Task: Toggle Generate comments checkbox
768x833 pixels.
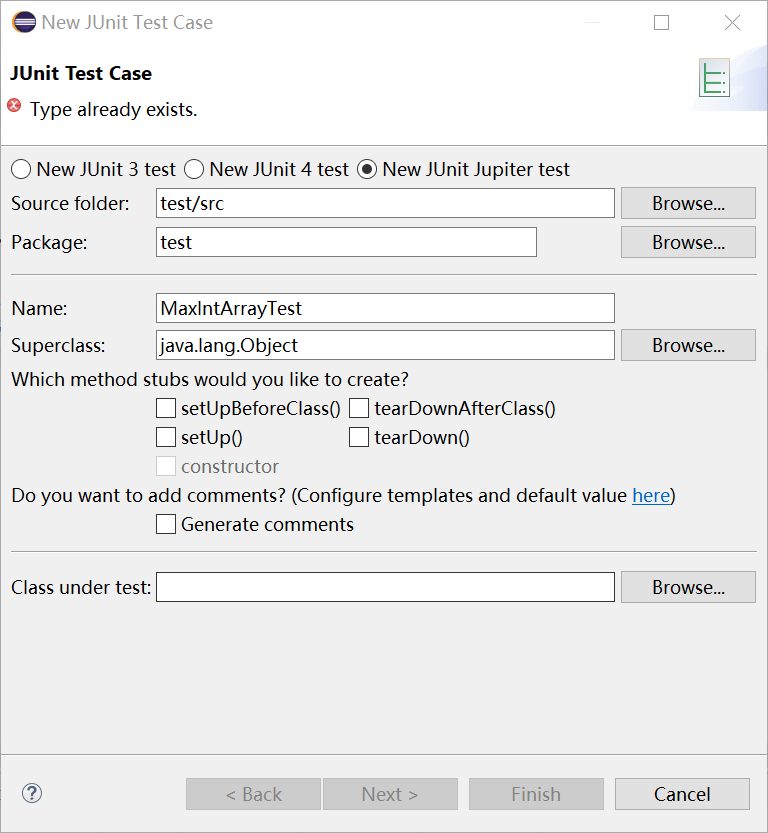Action: click(166, 524)
